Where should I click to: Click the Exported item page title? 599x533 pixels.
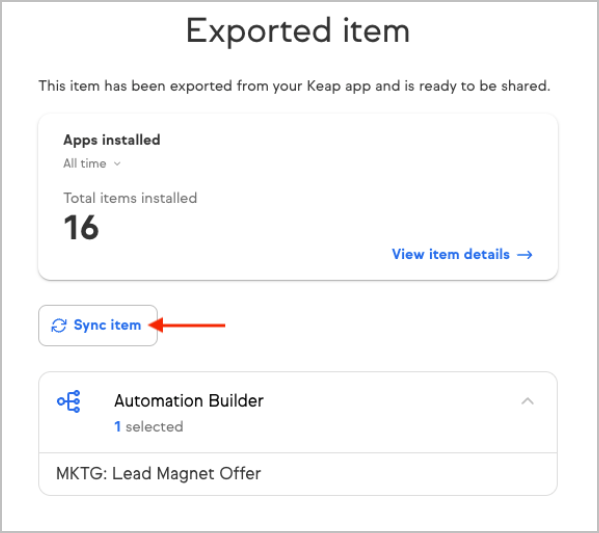[298, 31]
